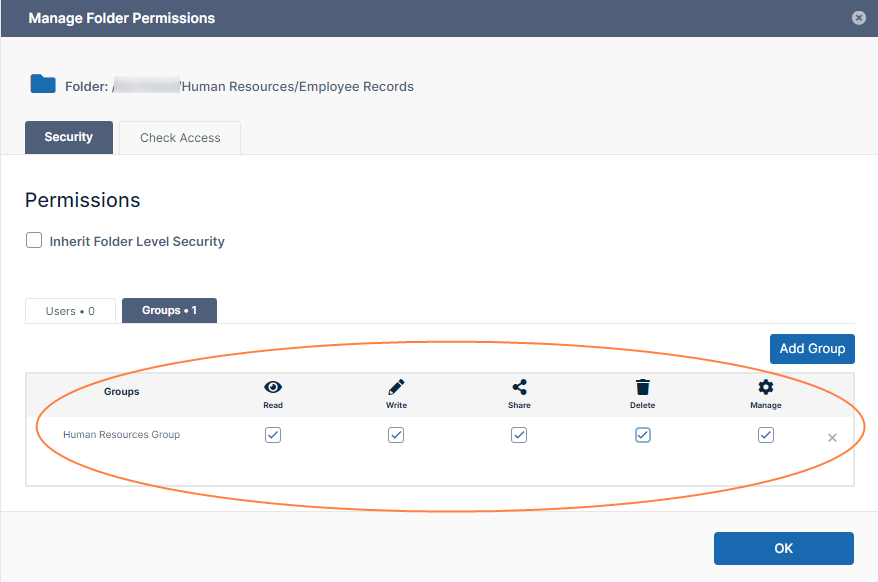Click the Manage gear icon header
Screen dimensions: 878x582
766,388
